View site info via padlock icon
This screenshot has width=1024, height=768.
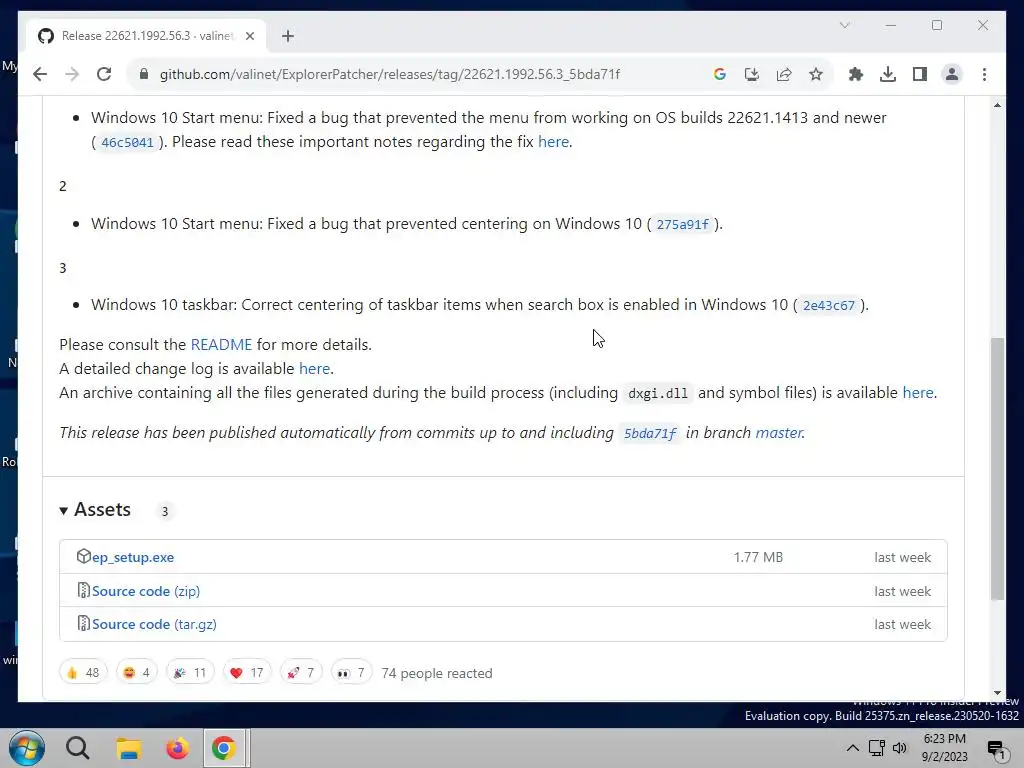(x=144, y=74)
